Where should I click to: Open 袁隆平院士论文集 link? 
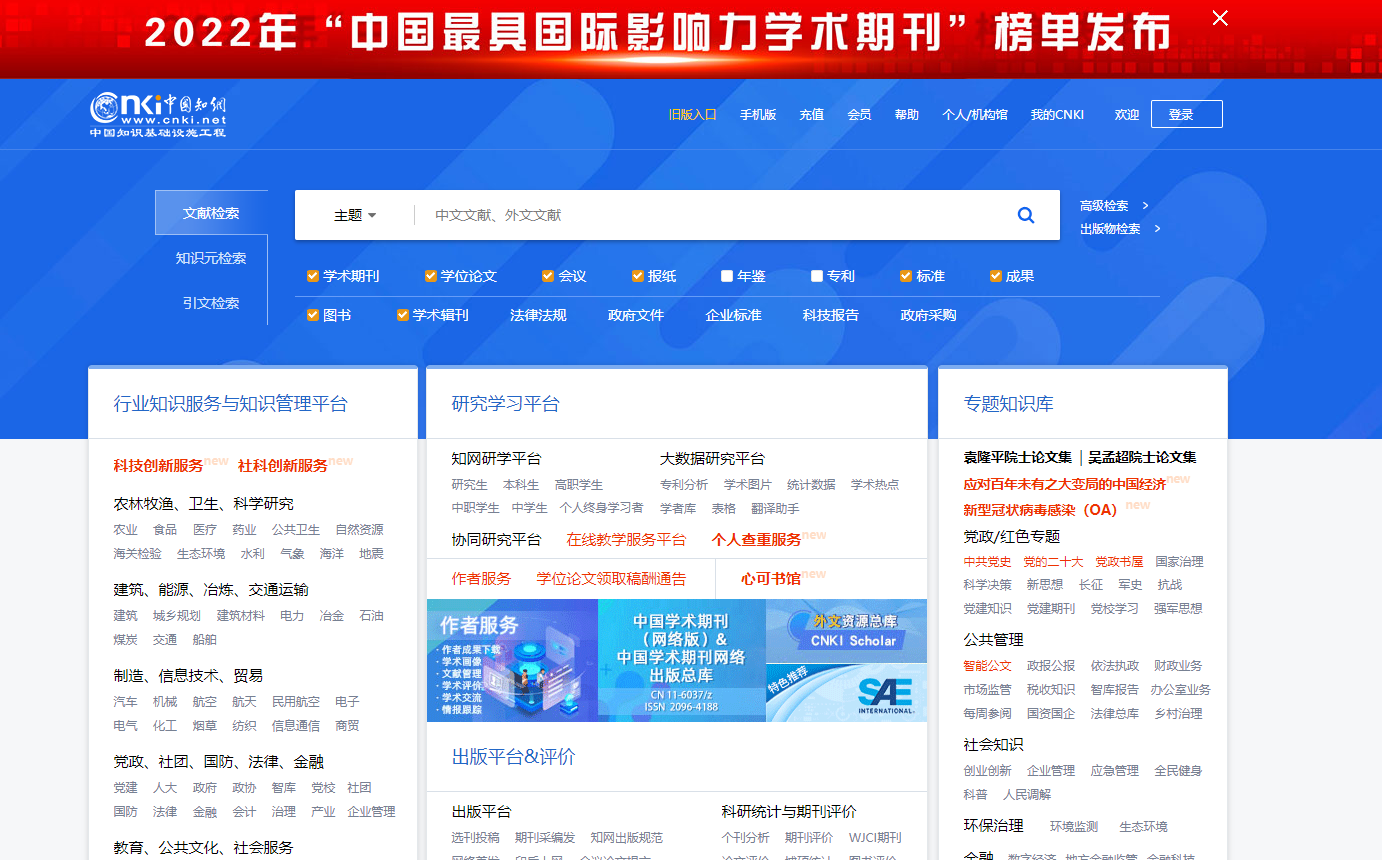(1017, 458)
